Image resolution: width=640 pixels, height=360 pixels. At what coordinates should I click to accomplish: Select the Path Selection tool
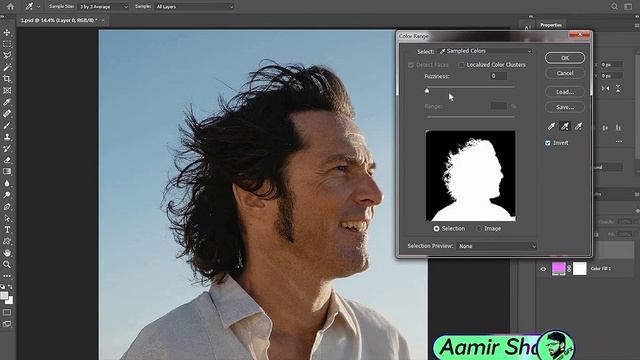click(x=7, y=218)
